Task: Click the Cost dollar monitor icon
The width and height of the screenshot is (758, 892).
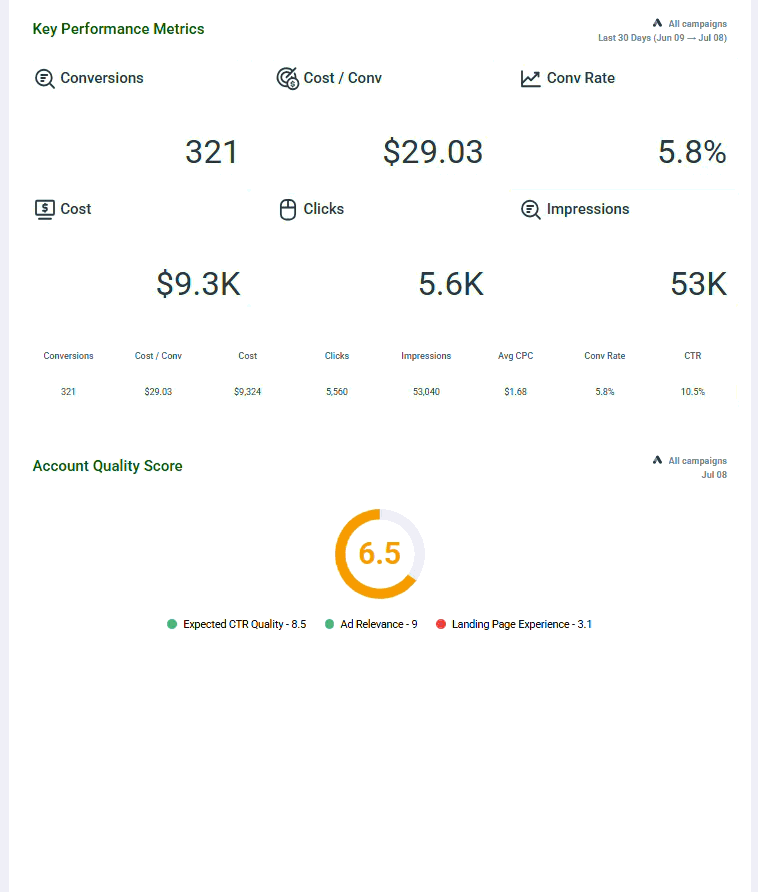Action: 45,209
